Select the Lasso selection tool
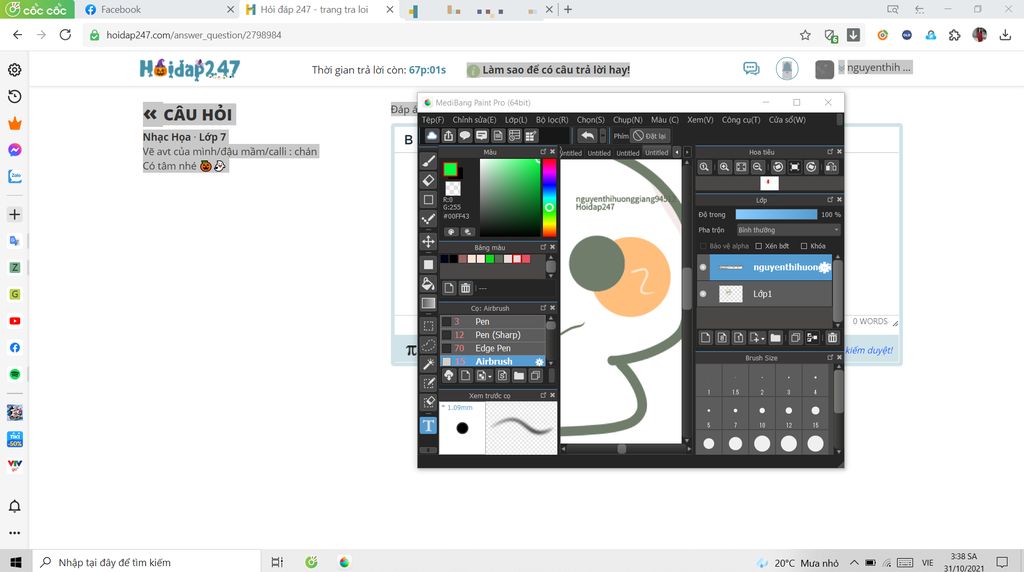The height and width of the screenshot is (572, 1024). 428,345
